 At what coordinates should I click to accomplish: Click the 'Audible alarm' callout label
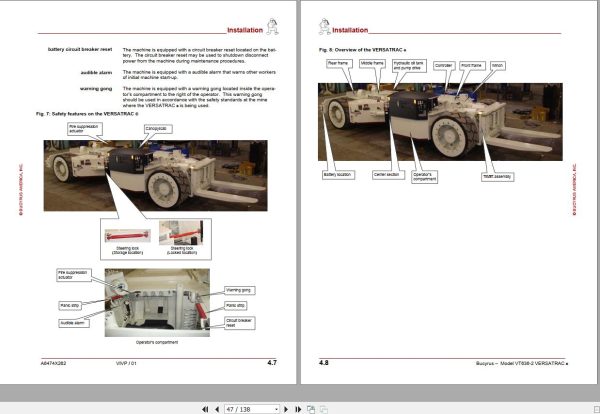coord(74,323)
